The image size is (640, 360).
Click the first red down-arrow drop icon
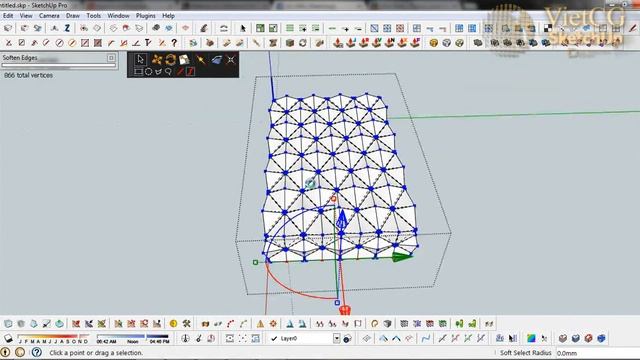coord(337,42)
